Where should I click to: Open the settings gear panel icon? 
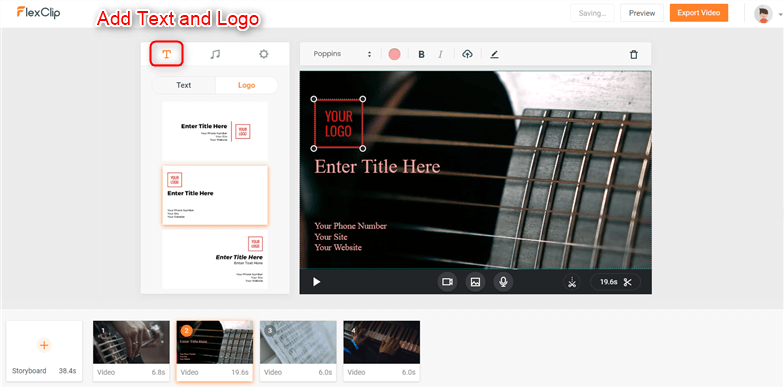point(264,54)
